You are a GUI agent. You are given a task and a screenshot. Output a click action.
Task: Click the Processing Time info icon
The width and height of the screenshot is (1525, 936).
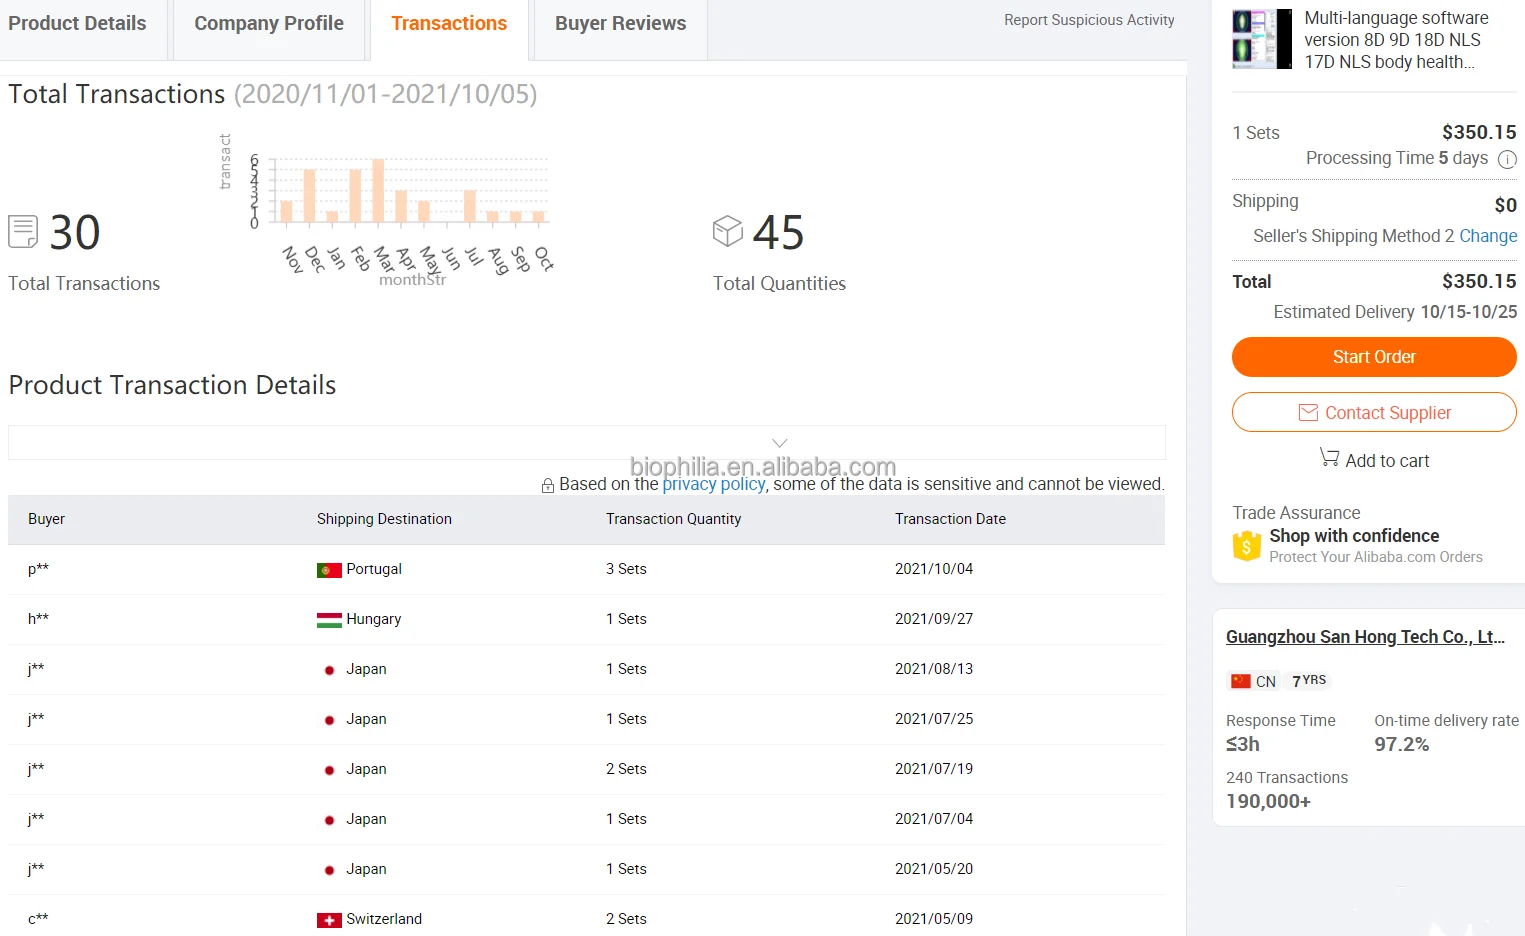(1507, 159)
